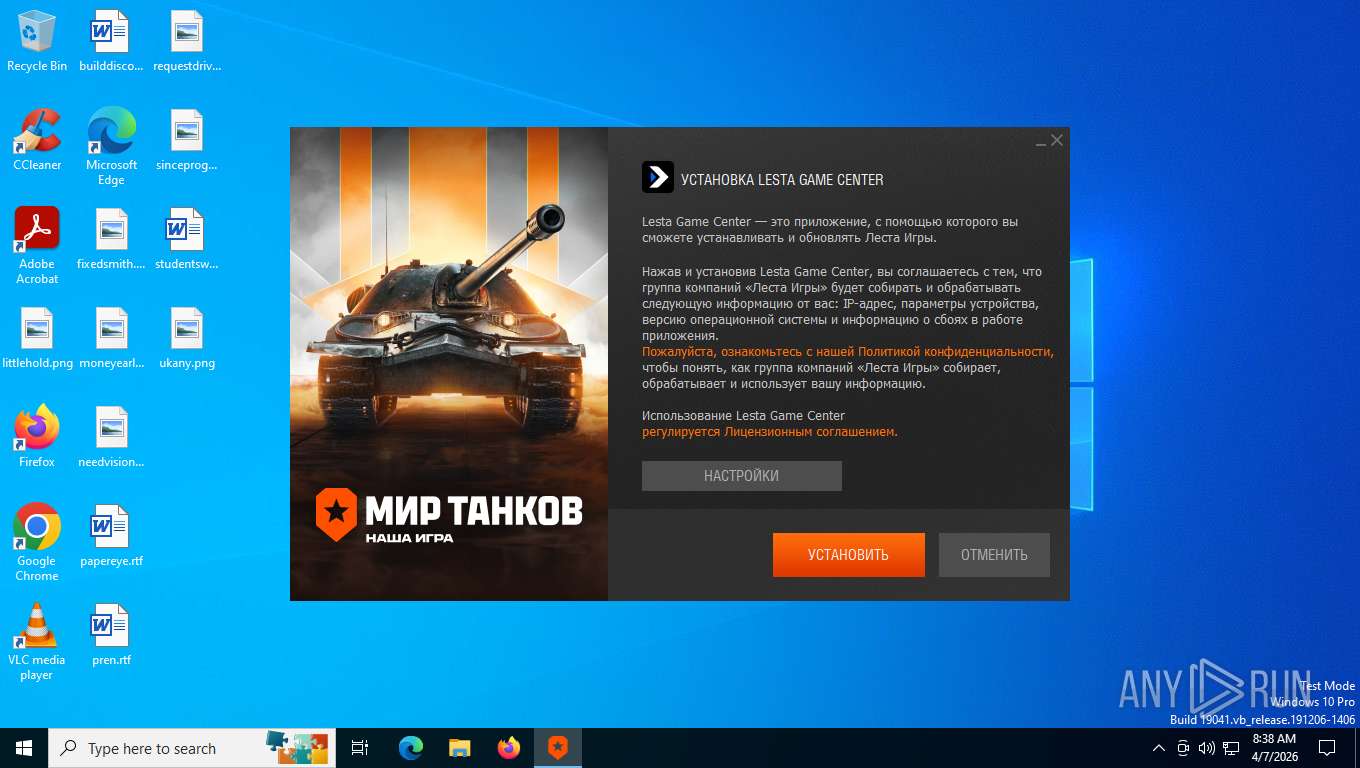This screenshot has width=1360, height=768.
Task: Select the moneyearl image file icon
Action: tap(111, 339)
